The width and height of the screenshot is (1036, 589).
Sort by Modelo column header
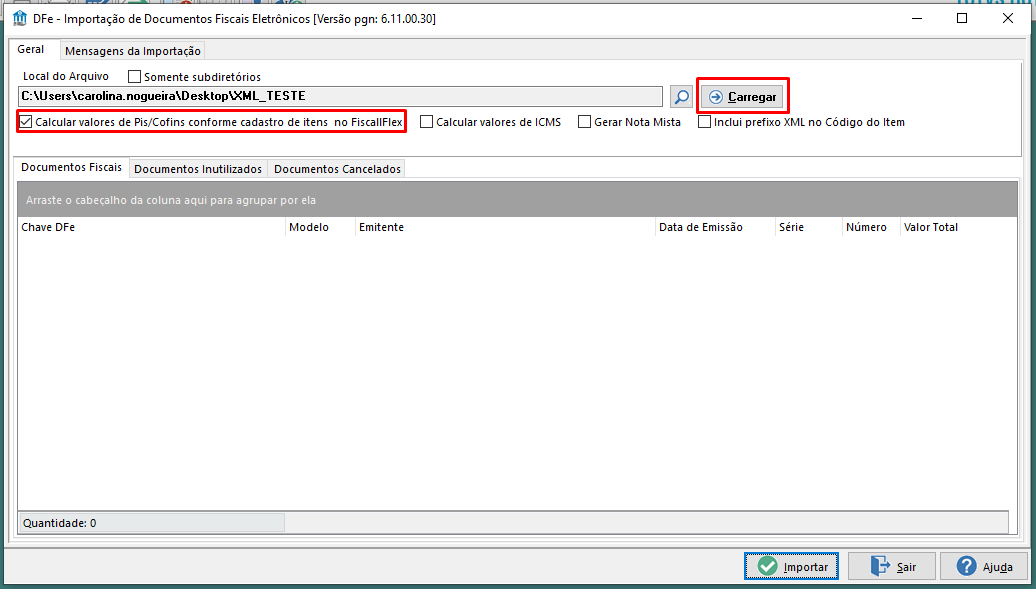[320, 227]
